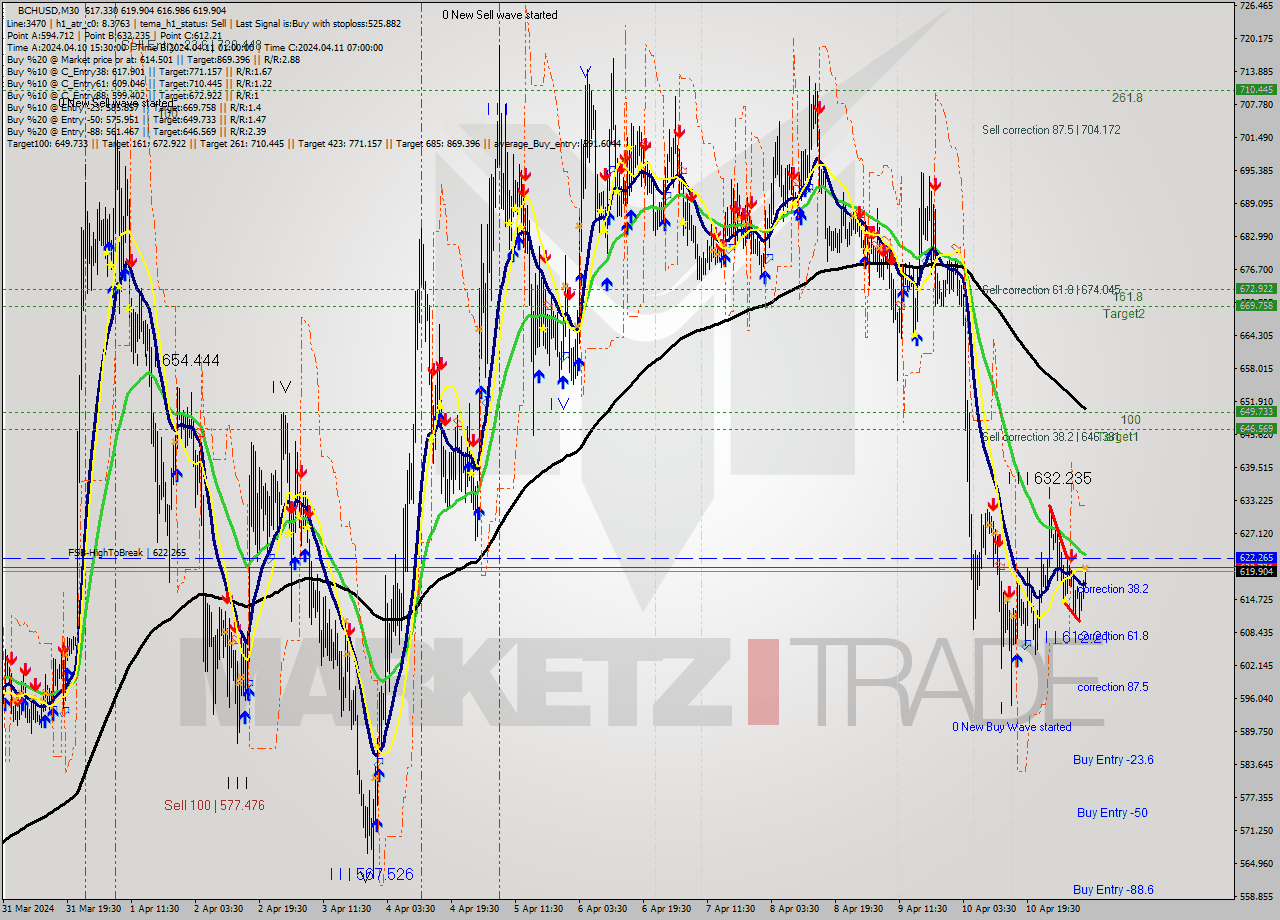Click the 567.526 wave low label
This screenshot has height=920, width=1280.
pyautogui.click(x=383, y=875)
